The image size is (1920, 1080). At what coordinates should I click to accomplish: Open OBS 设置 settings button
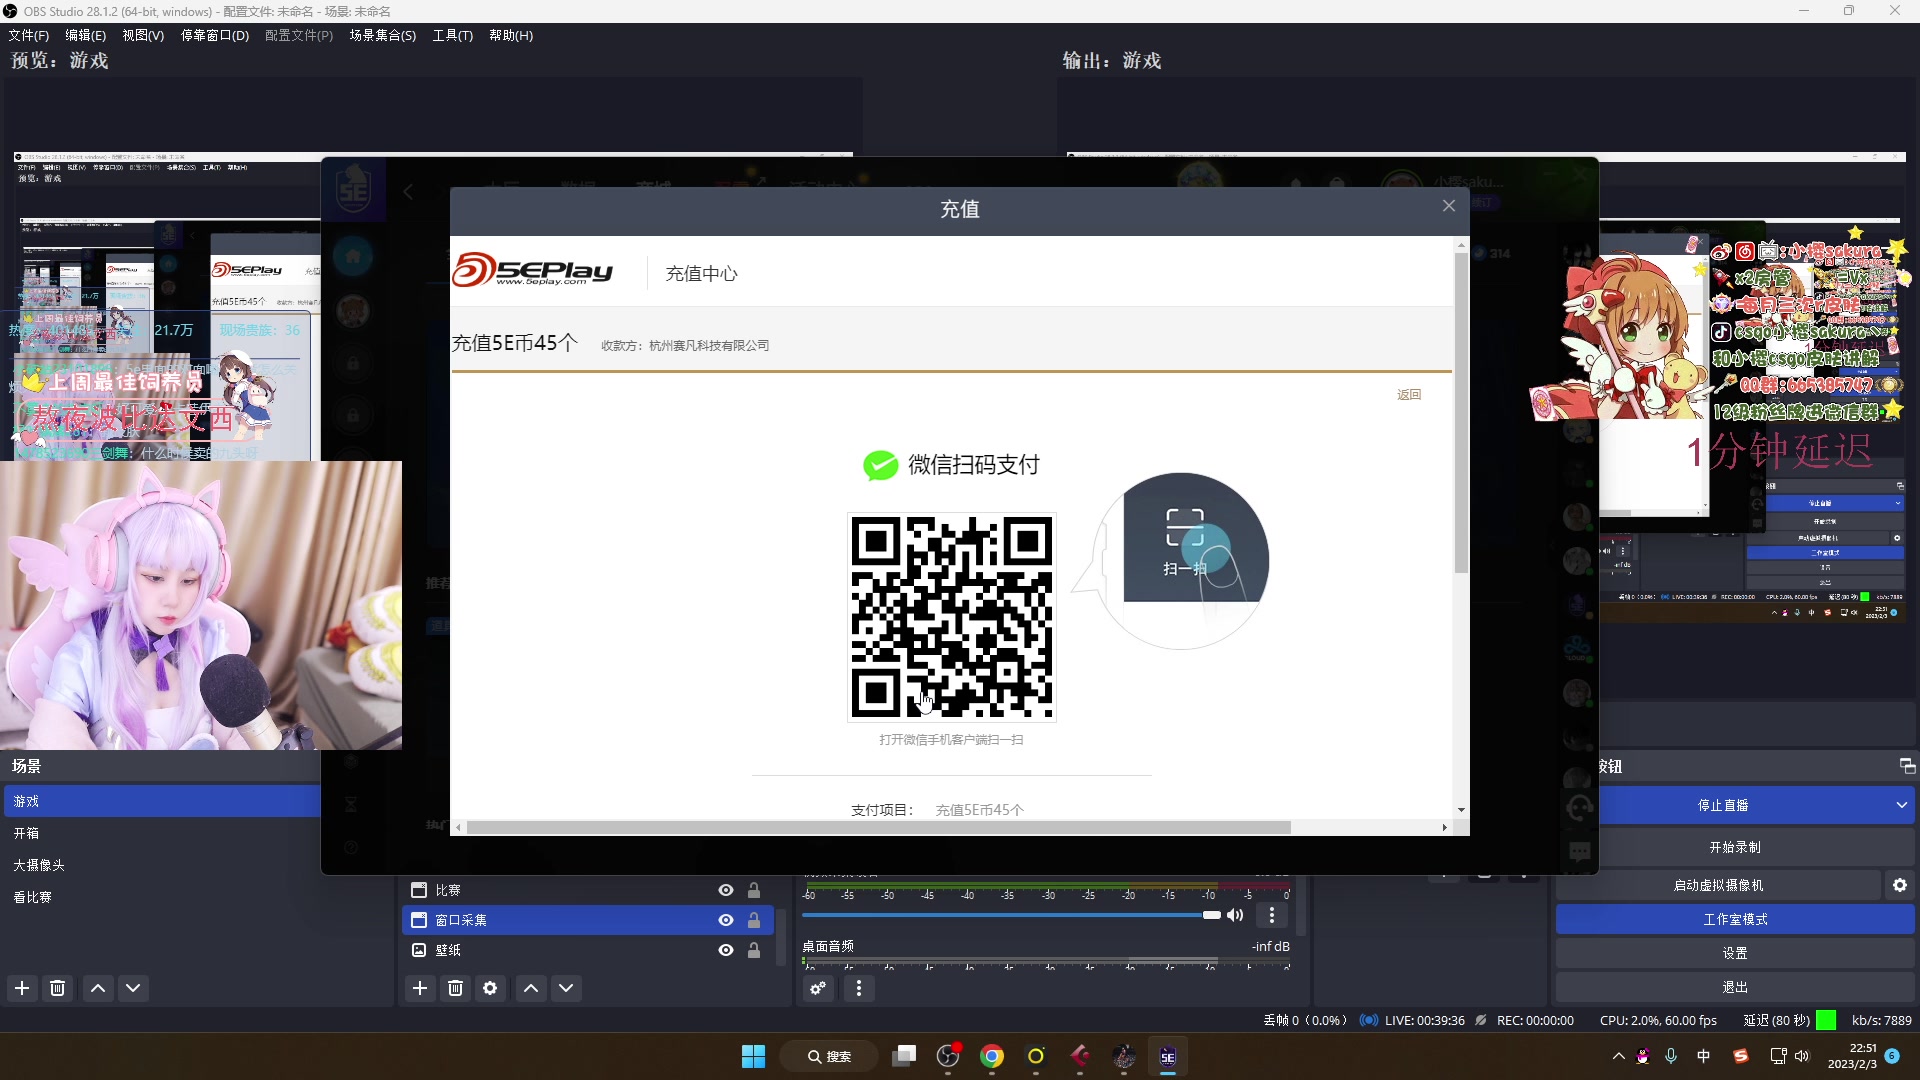click(x=1735, y=953)
